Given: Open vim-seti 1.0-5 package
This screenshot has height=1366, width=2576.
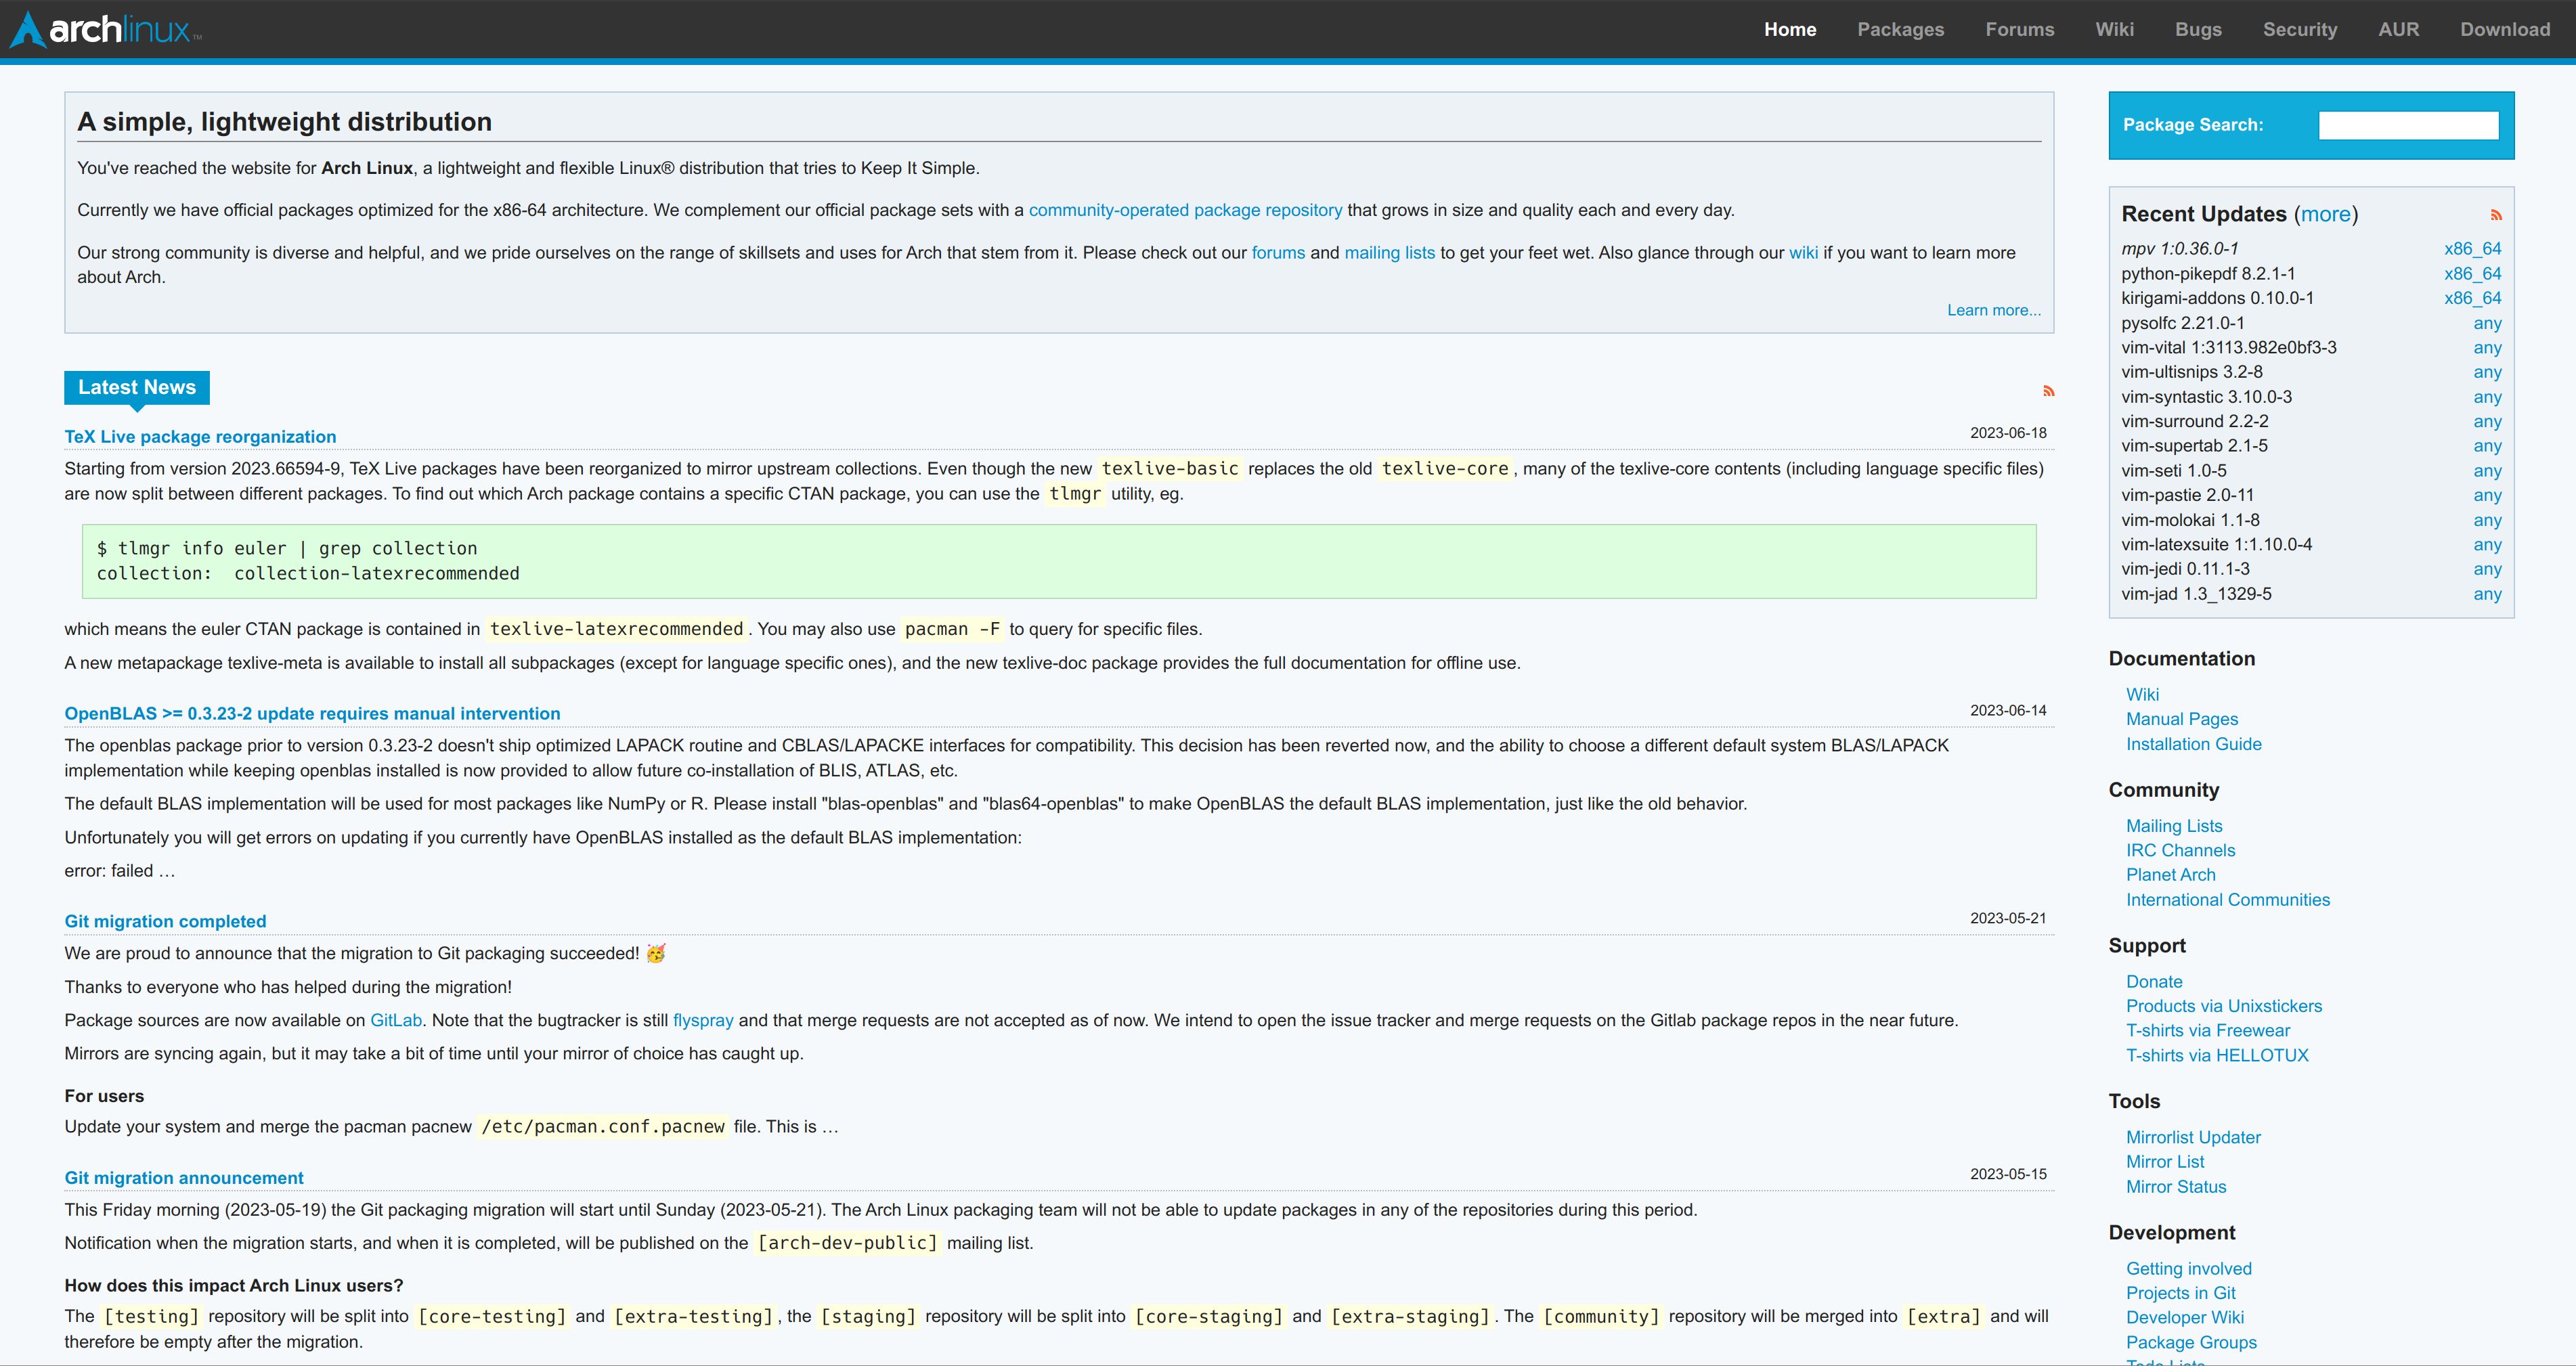Looking at the screenshot, I should tap(2174, 471).
